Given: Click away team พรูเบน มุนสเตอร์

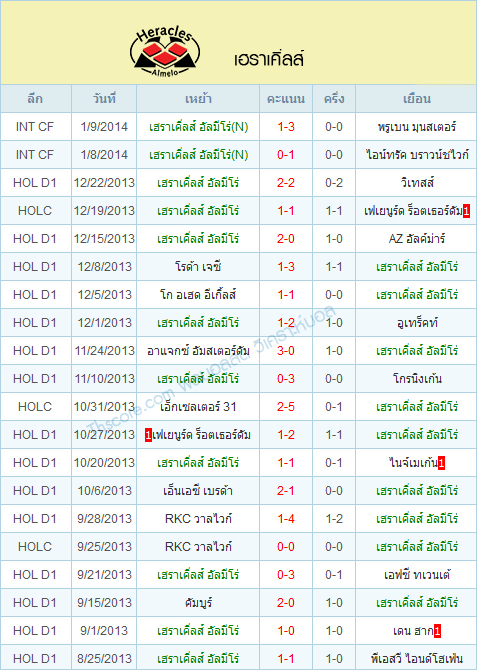Looking at the screenshot, I should coord(417,127).
